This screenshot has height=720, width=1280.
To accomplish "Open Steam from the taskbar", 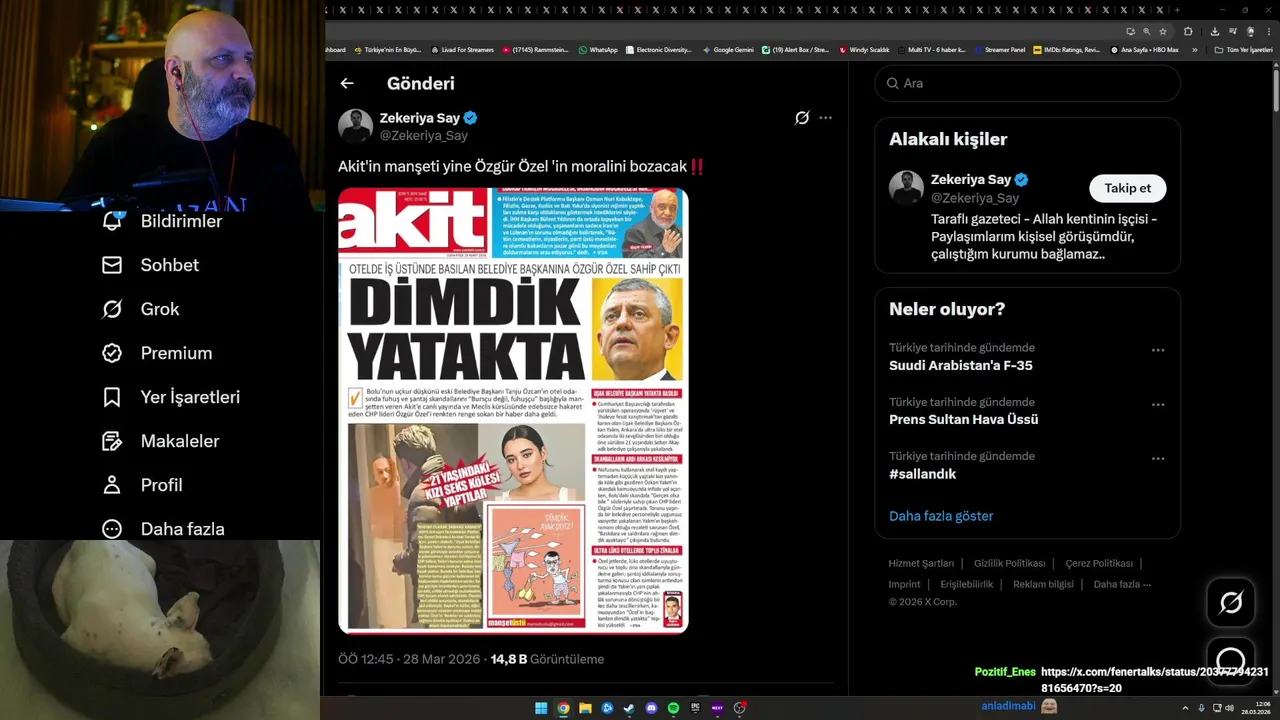I will tap(629, 708).
